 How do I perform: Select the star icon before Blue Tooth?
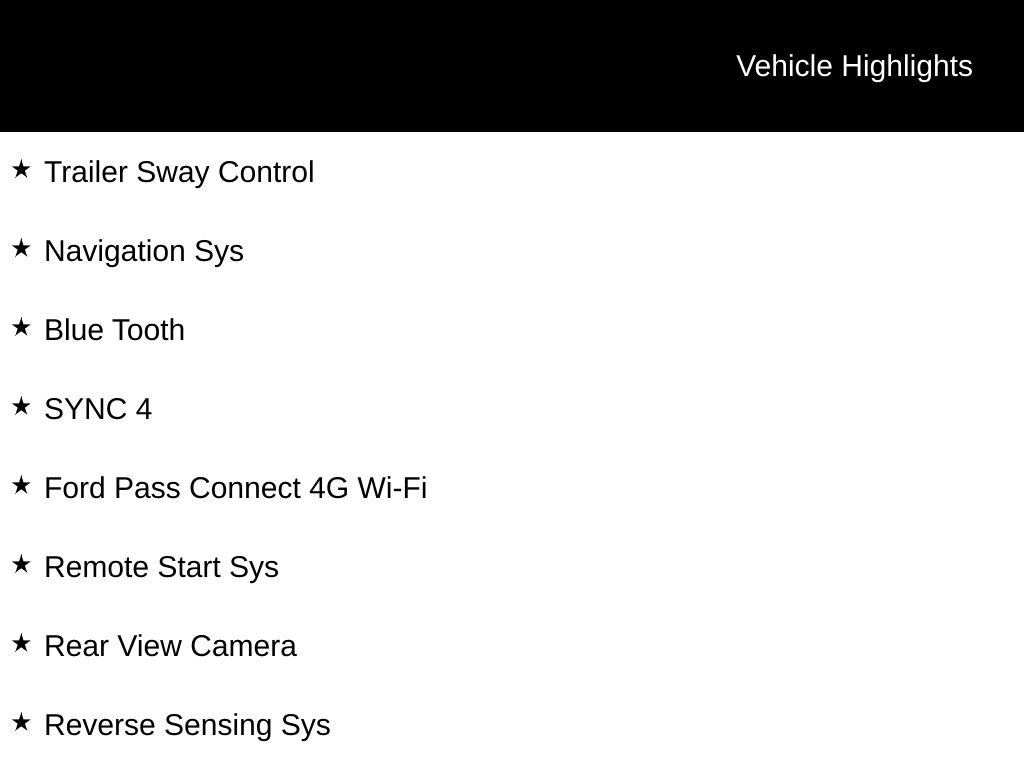tap(21, 327)
